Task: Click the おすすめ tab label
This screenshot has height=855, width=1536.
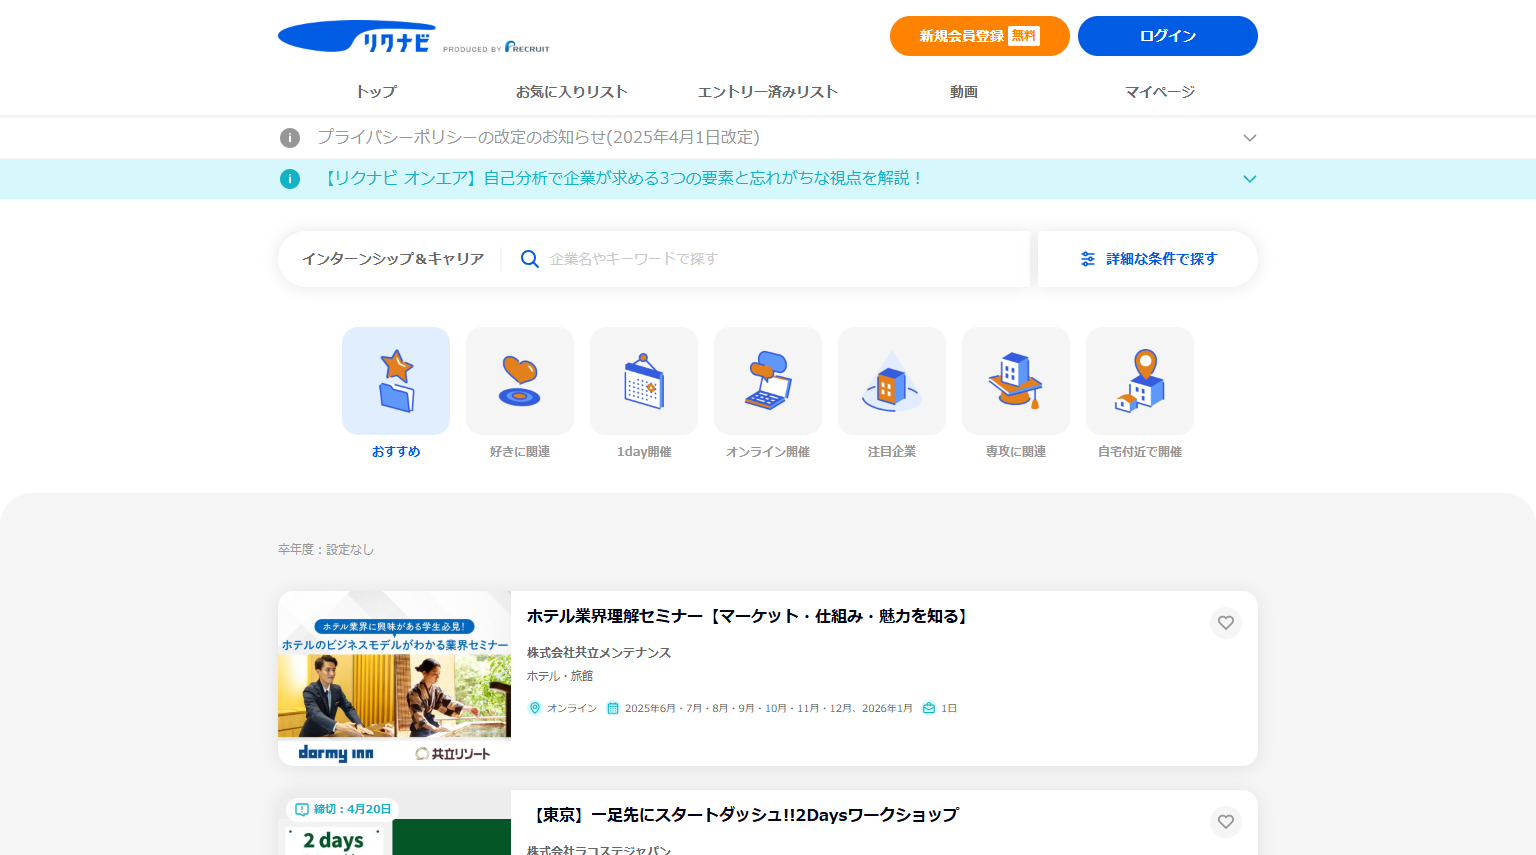Action: (396, 452)
